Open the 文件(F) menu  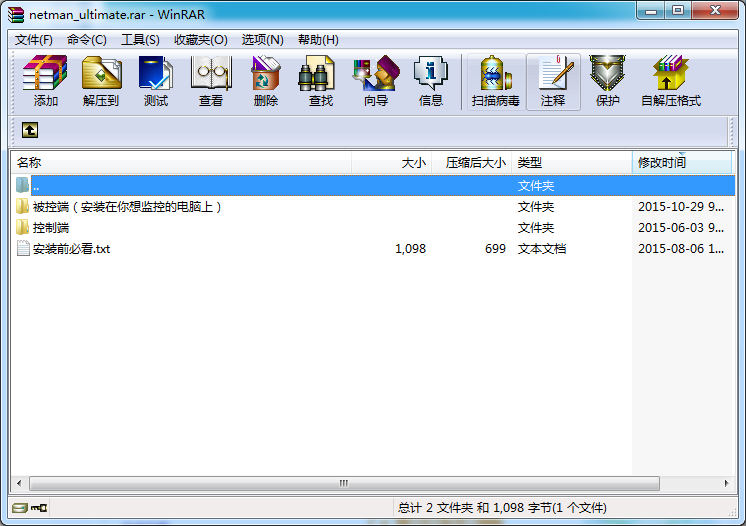coord(33,39)
